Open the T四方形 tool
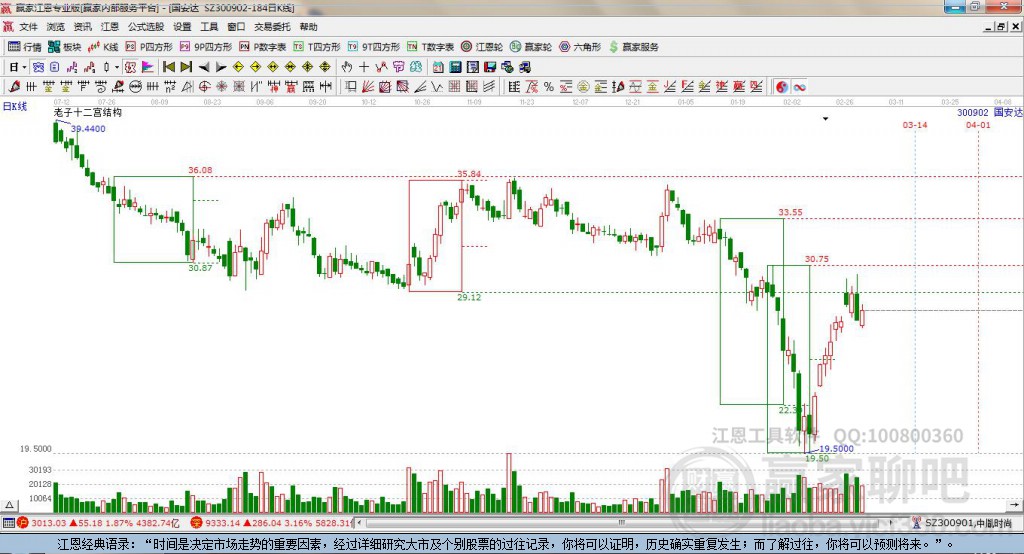This screenshot has height=554, width=1024. coord(317,47)
